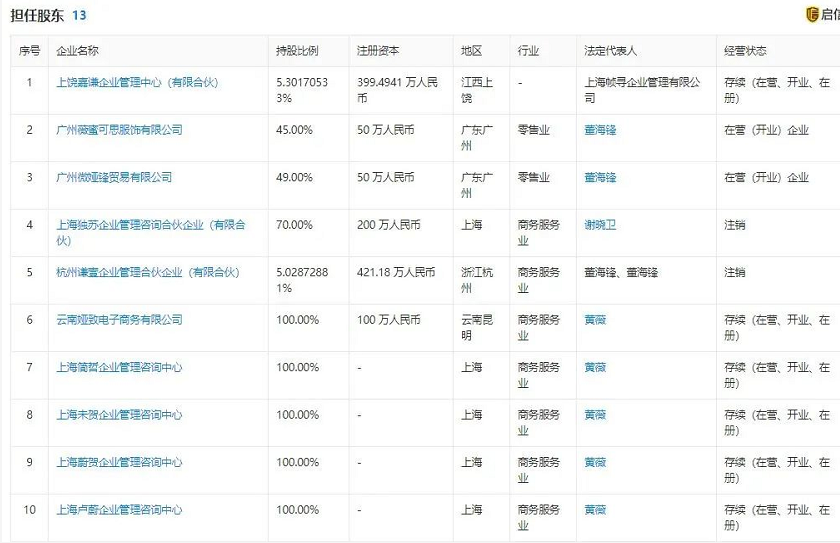Image resolution: width=840 pixels, height=543 pixels.
Task: Click the 注册资本 column header
Action: pyautogui.click(x=377, y=51)
